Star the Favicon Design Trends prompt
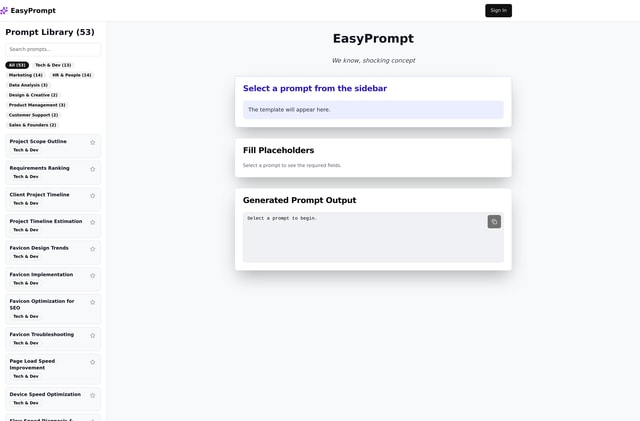The width and height of the screenshot is (640, 421). (x=93, y=249)
